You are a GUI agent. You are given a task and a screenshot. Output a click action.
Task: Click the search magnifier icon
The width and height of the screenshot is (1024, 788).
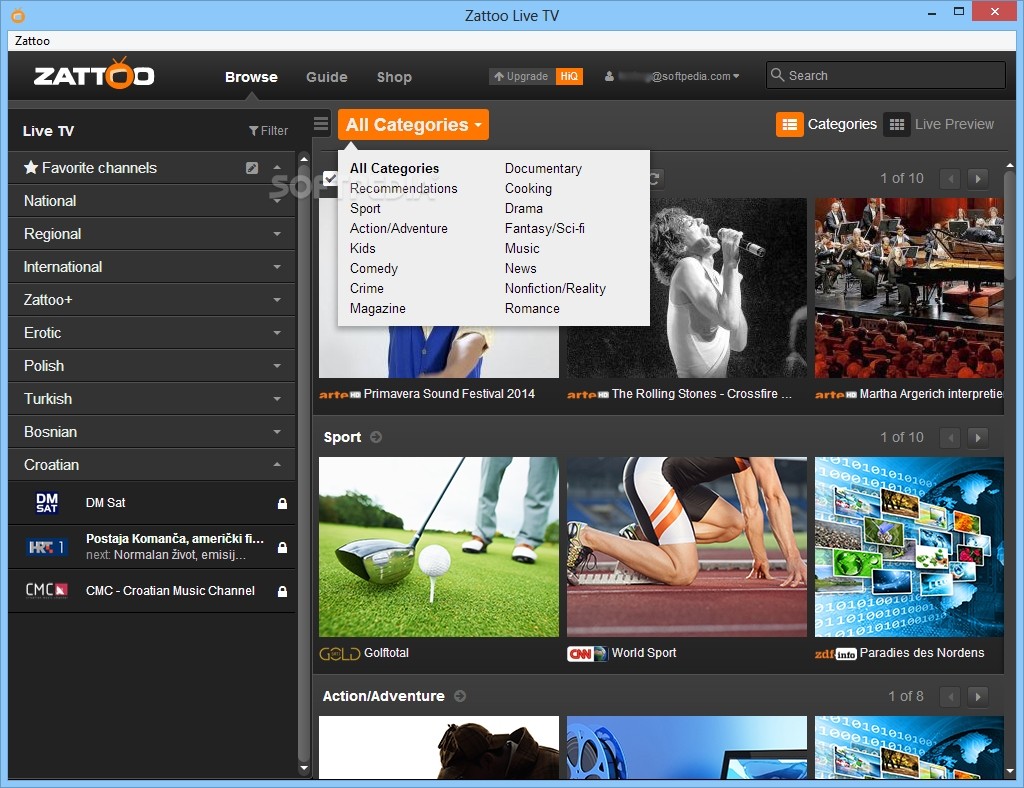point(777,75)
